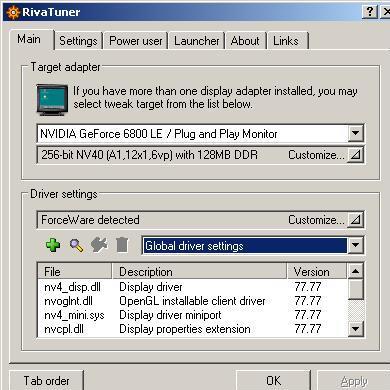Select the nv4_mini.sys row
The image size is (390, 390).
(x=192, y=315)
